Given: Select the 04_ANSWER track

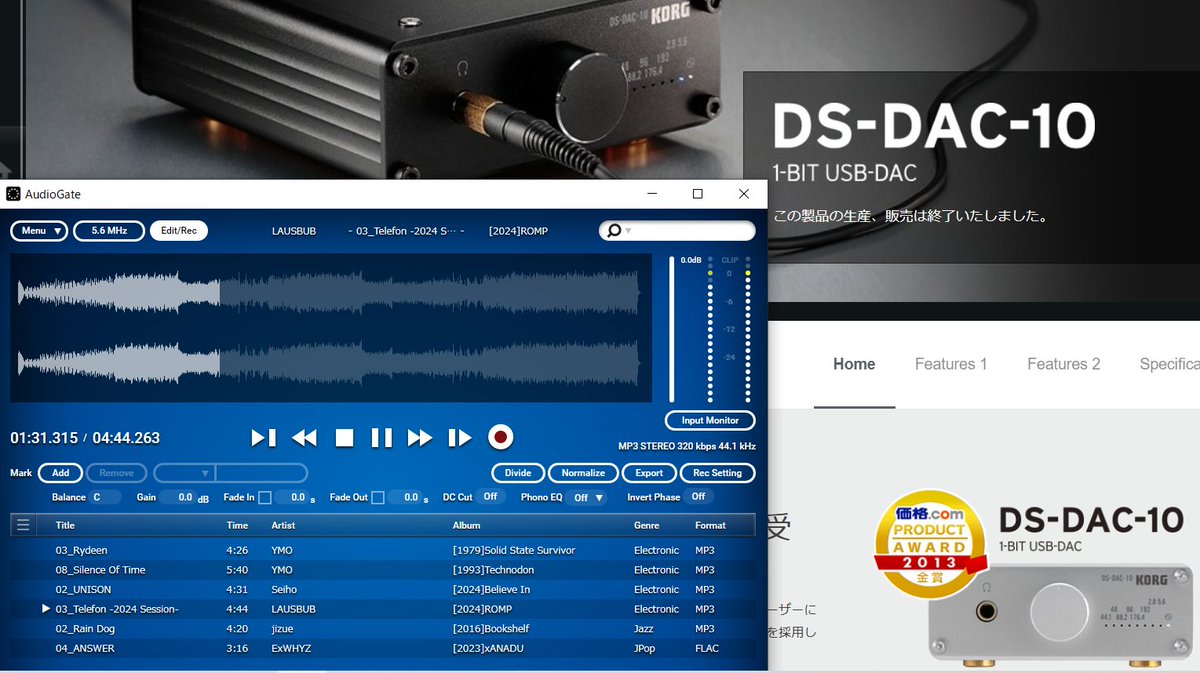Looking at the screenshot, I should point(383,648).
